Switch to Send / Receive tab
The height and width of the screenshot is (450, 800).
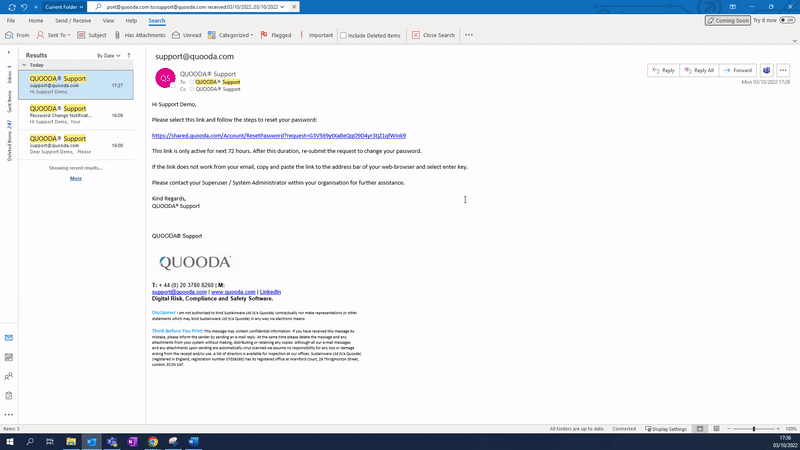[73, 21]
